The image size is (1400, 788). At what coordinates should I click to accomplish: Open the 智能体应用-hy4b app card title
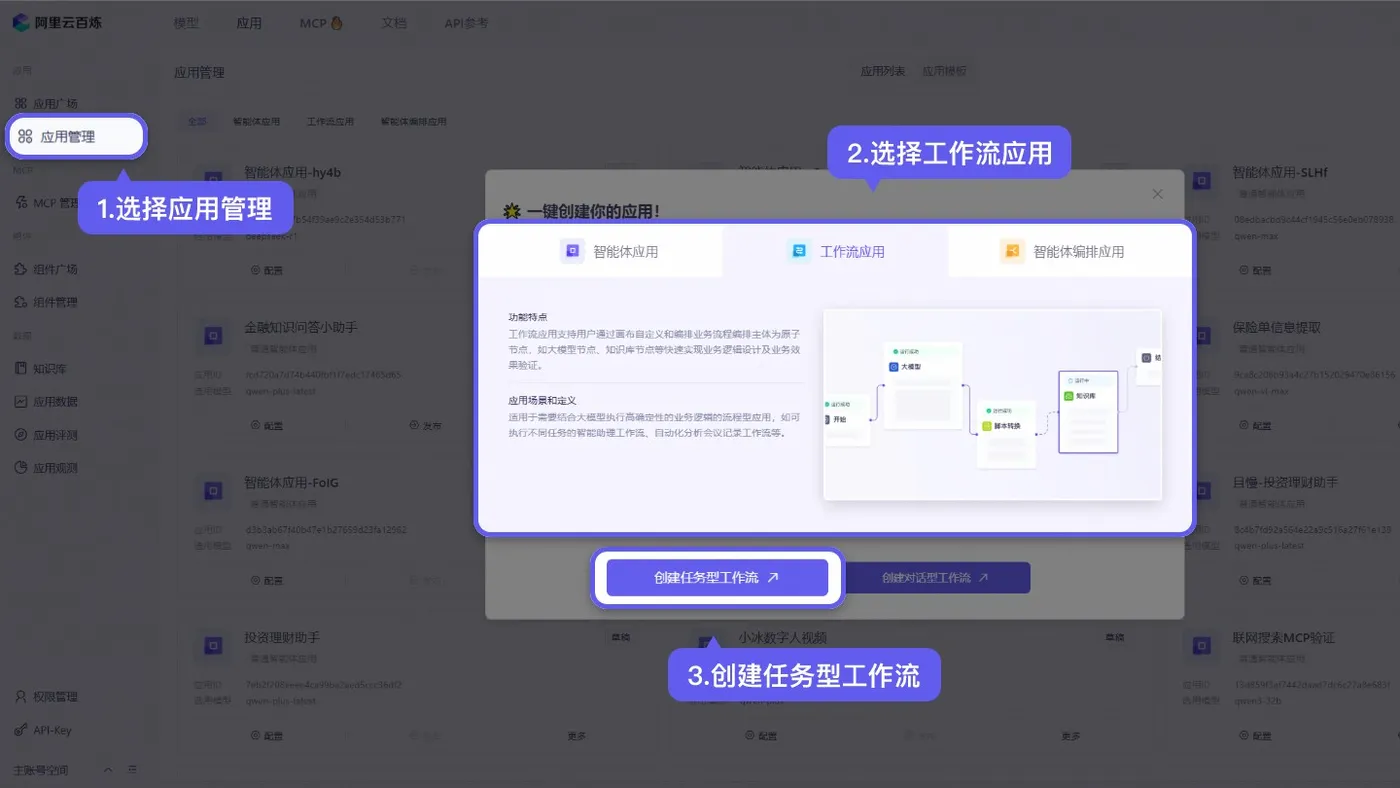[292, 172]
